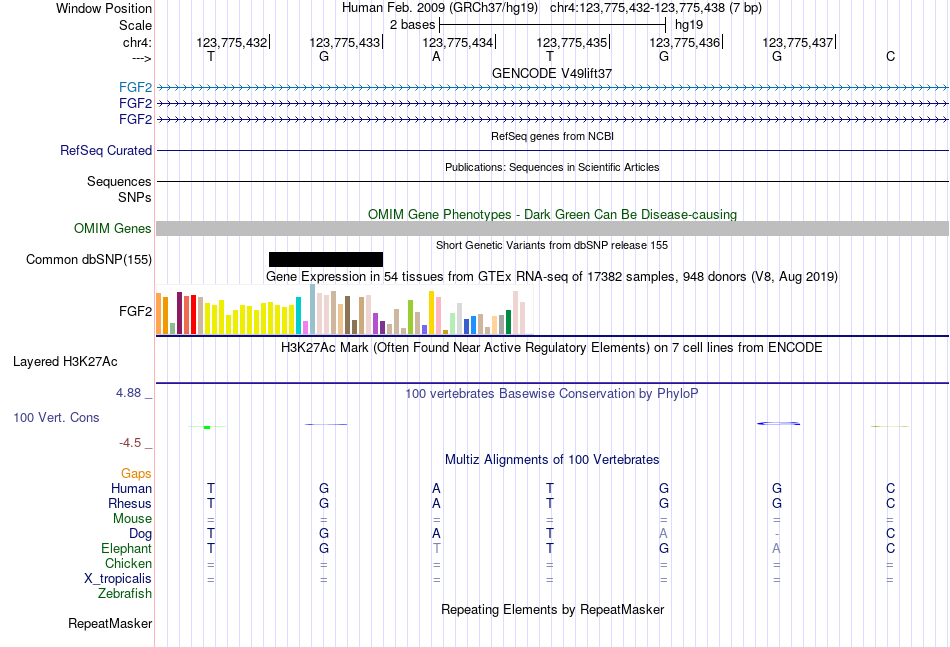Click the hg19 label beside the scale bar
The image size is (950, 647).
click(689, 25)
